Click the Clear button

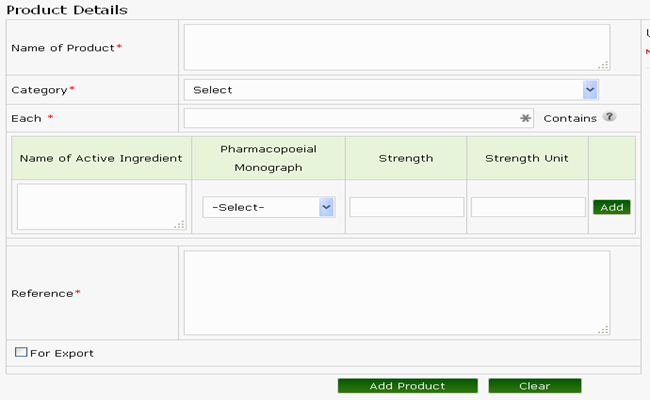(x=535, y=386)
